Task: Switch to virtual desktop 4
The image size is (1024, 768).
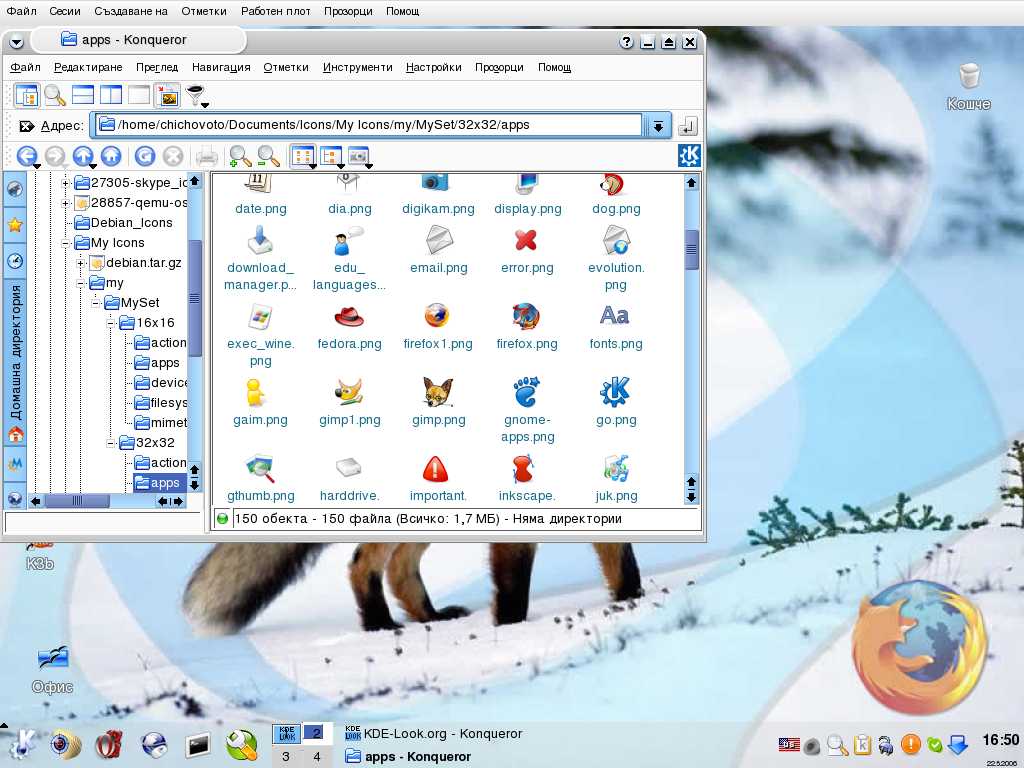Action: coord(317,756)
